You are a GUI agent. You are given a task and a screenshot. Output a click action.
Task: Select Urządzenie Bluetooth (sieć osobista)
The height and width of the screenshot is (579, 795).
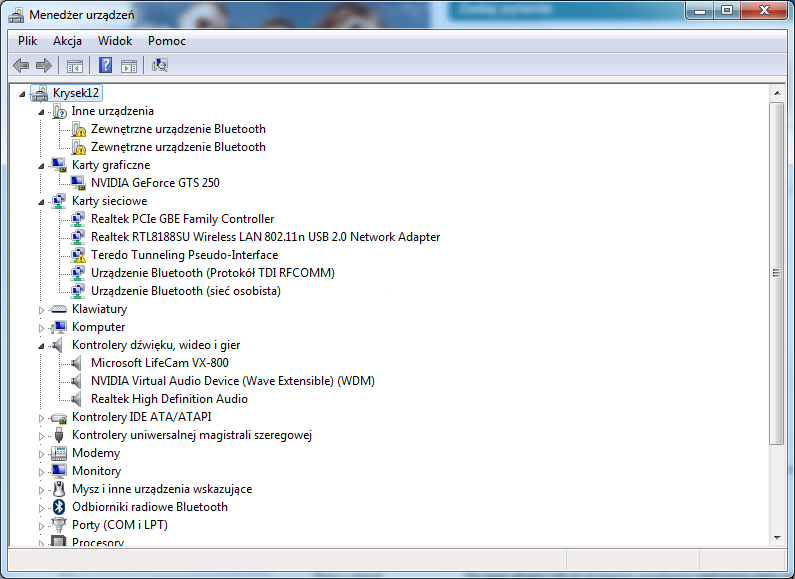[186, 291]
